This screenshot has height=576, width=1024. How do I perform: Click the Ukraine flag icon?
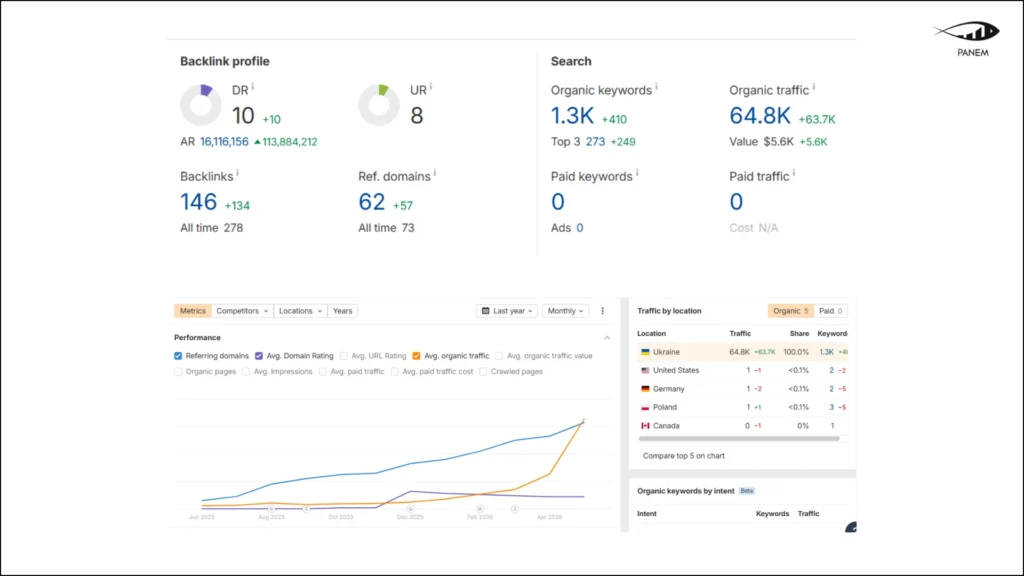645,352
